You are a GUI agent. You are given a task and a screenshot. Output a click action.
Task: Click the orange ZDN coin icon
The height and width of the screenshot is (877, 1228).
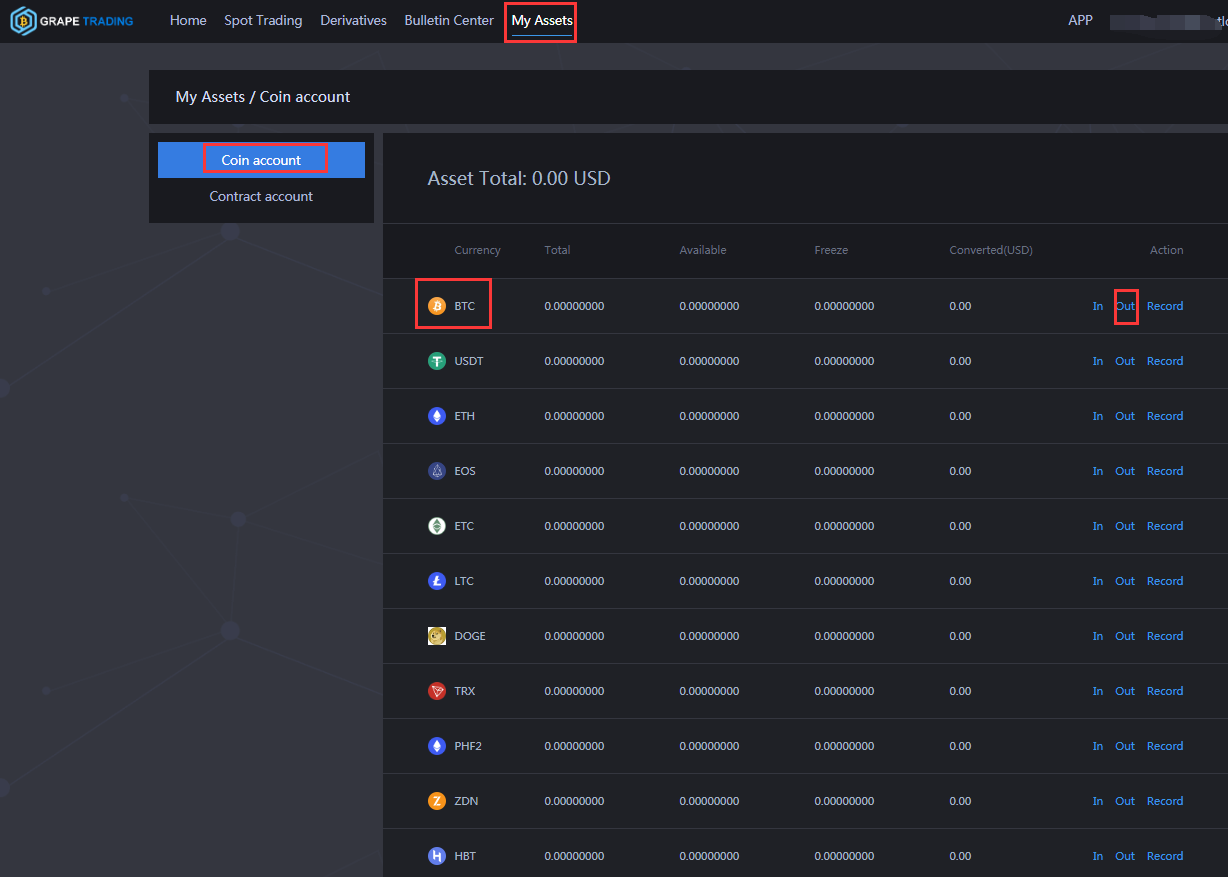(437, 801)
